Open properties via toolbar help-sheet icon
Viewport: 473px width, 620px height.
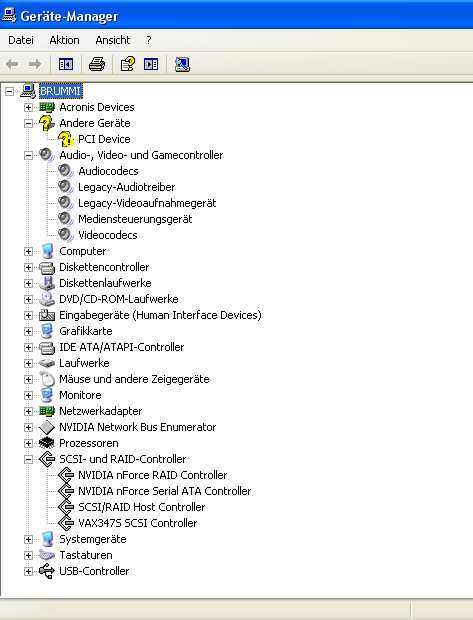(128, 64)
